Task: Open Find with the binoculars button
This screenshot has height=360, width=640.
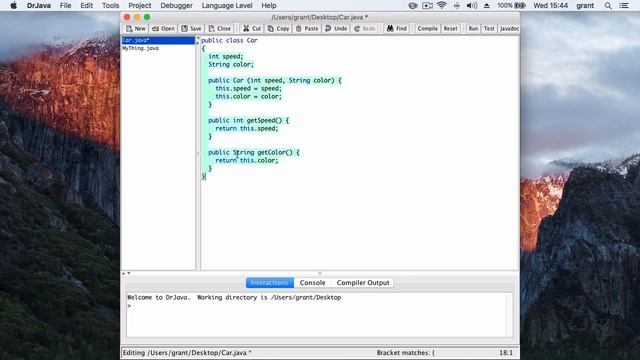Action: [397, 29]
